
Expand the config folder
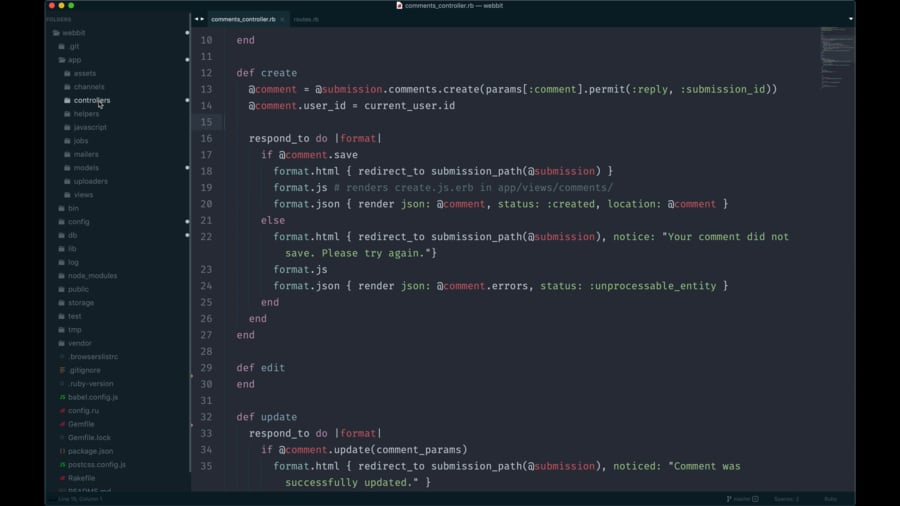click(79, 221)
